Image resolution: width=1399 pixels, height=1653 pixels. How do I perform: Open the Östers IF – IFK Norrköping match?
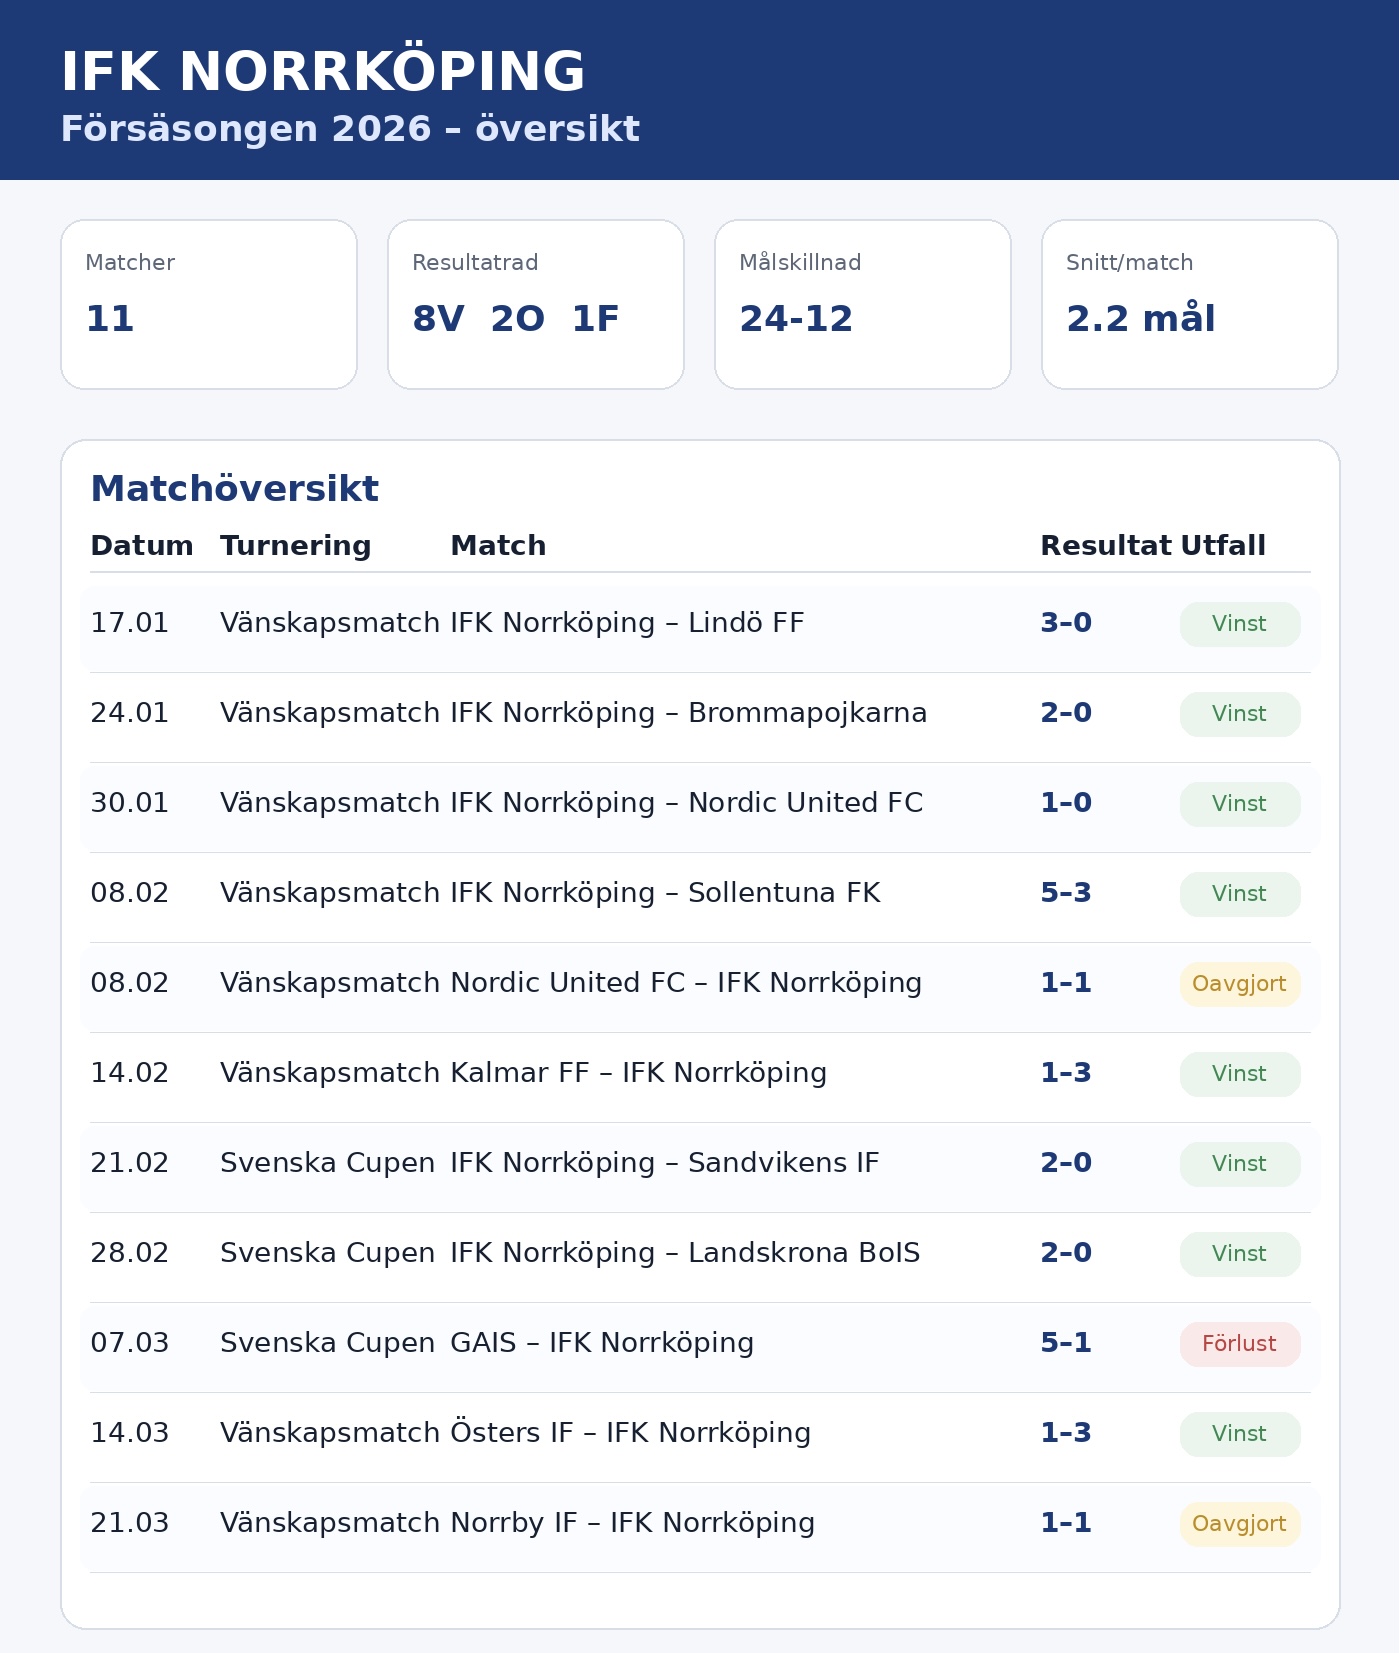pyautogui.click(x=630, y=1433)
